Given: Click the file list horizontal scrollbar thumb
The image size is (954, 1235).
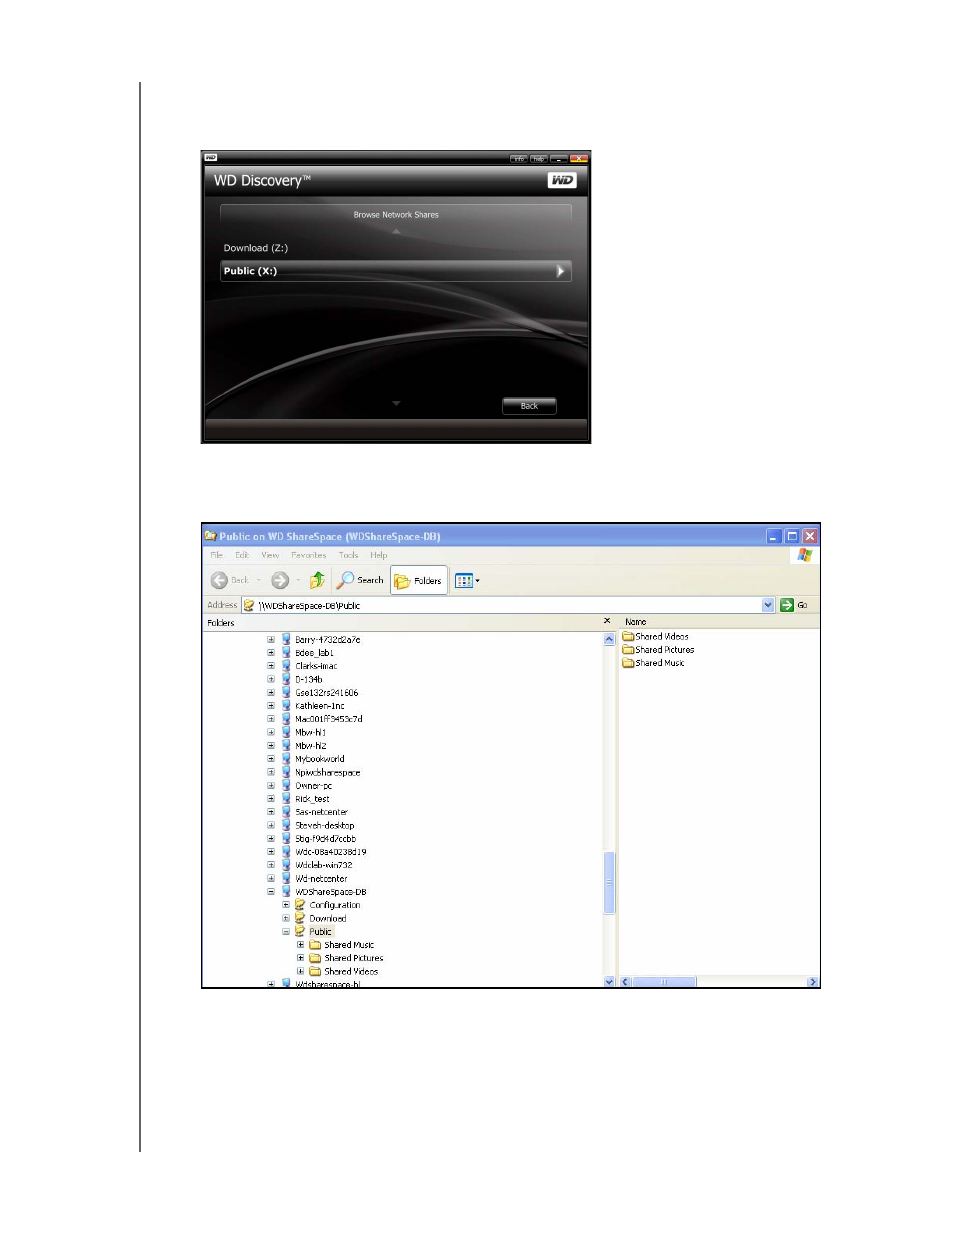Looking at the screenshot, I should click(664, 982).
